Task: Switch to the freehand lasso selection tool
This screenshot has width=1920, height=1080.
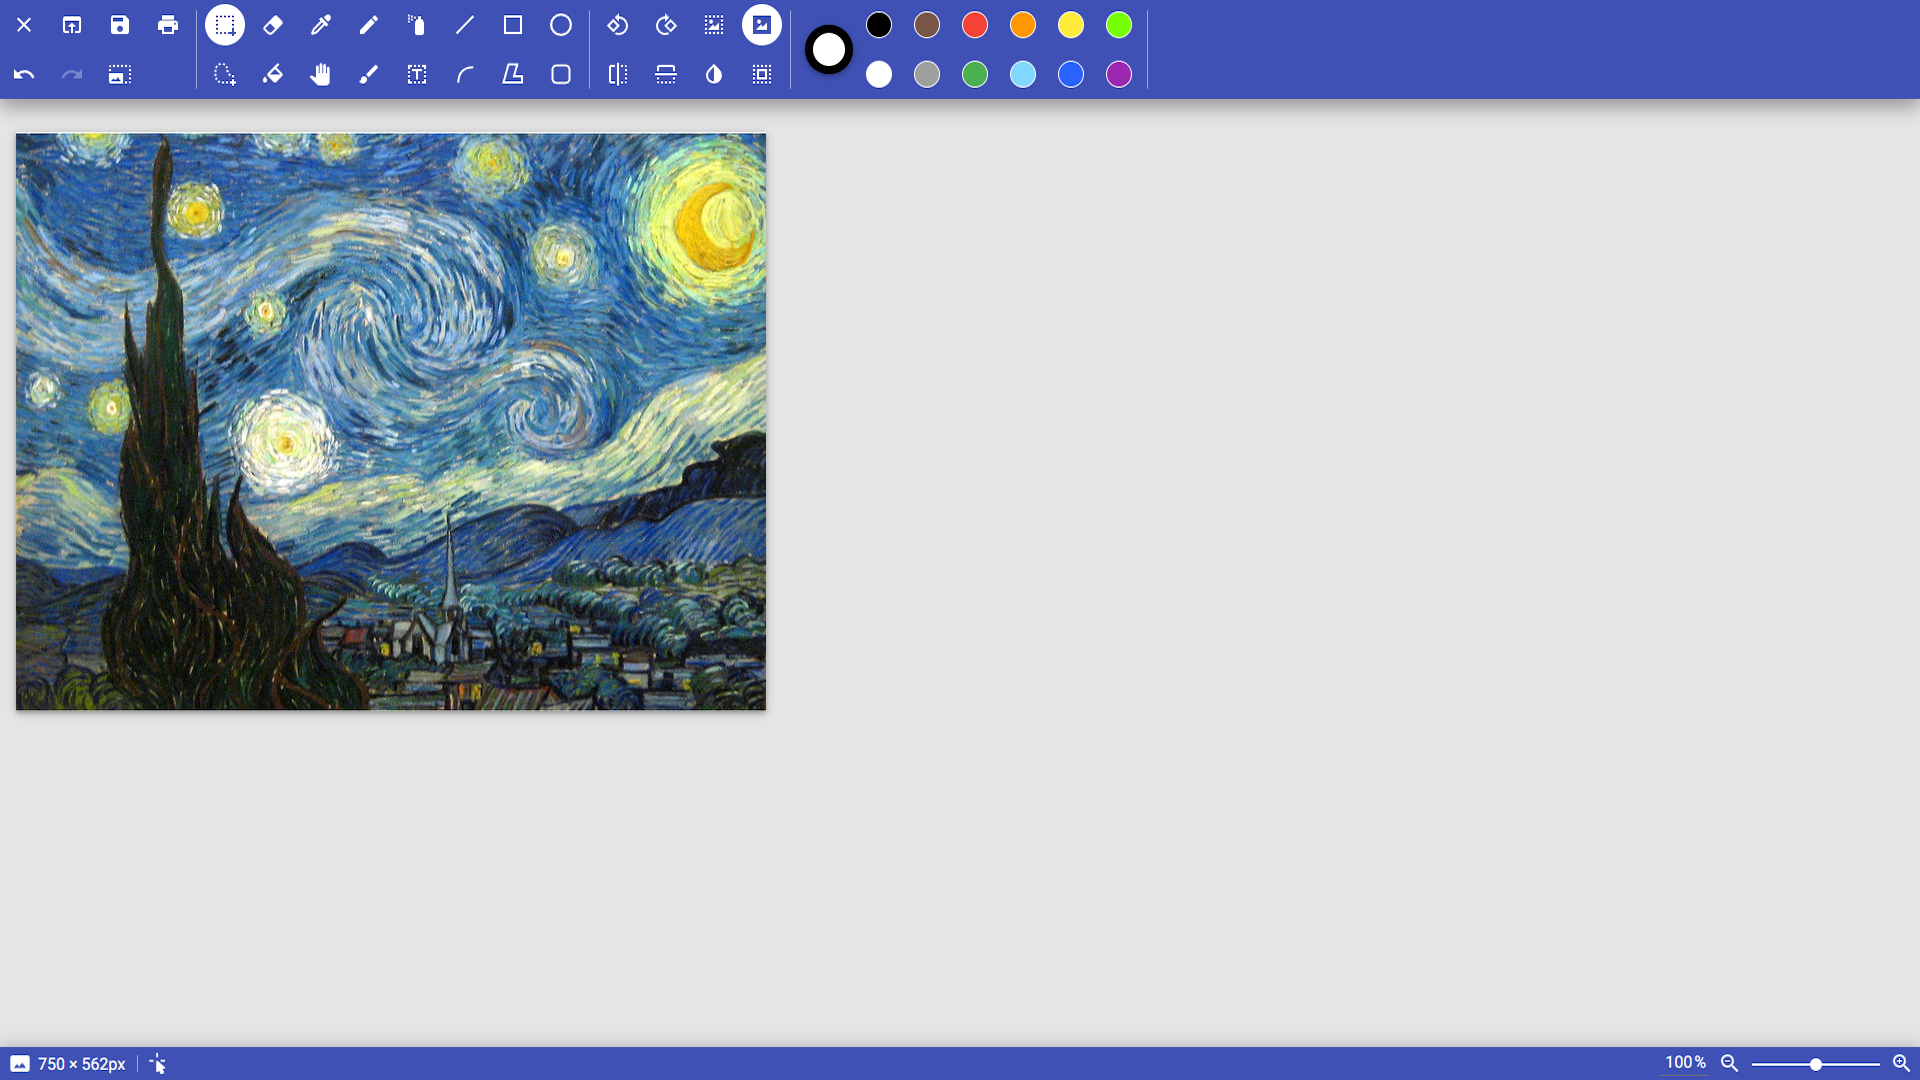Action: (225, 74)
